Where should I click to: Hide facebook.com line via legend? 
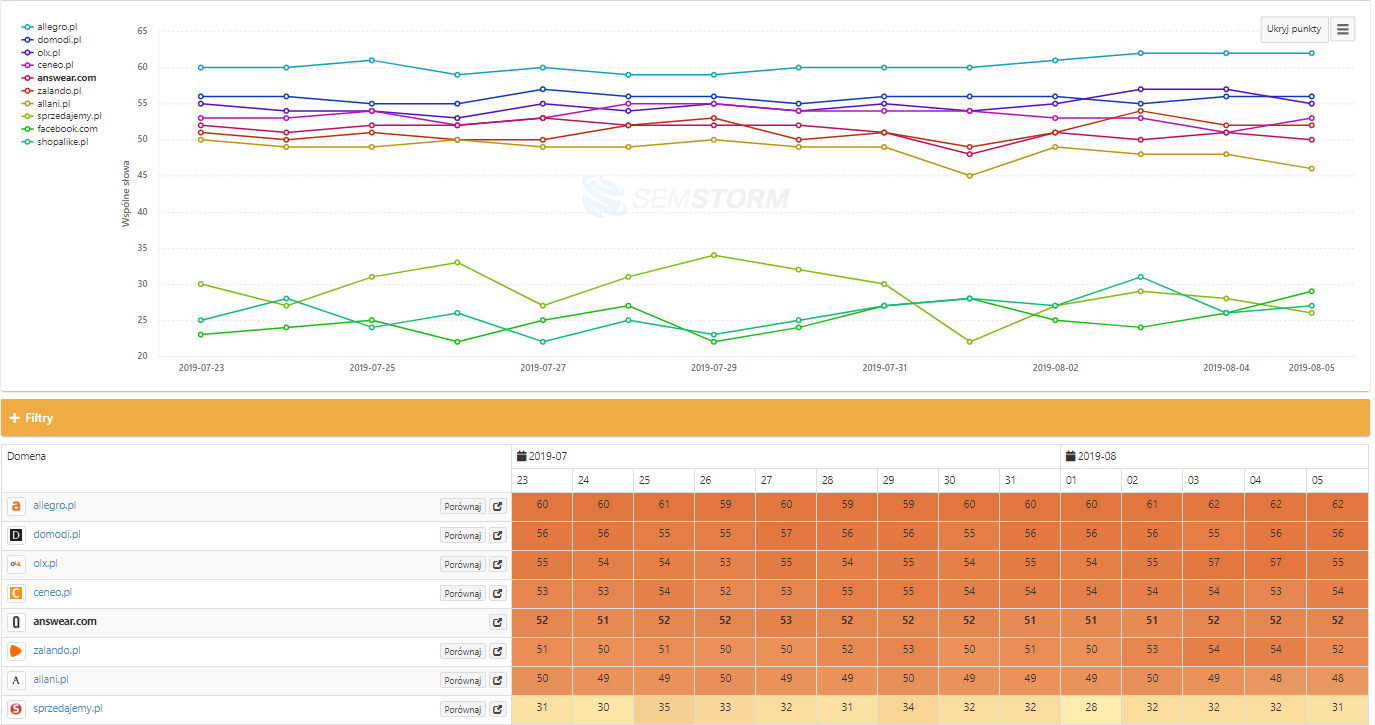click(67, 129)
